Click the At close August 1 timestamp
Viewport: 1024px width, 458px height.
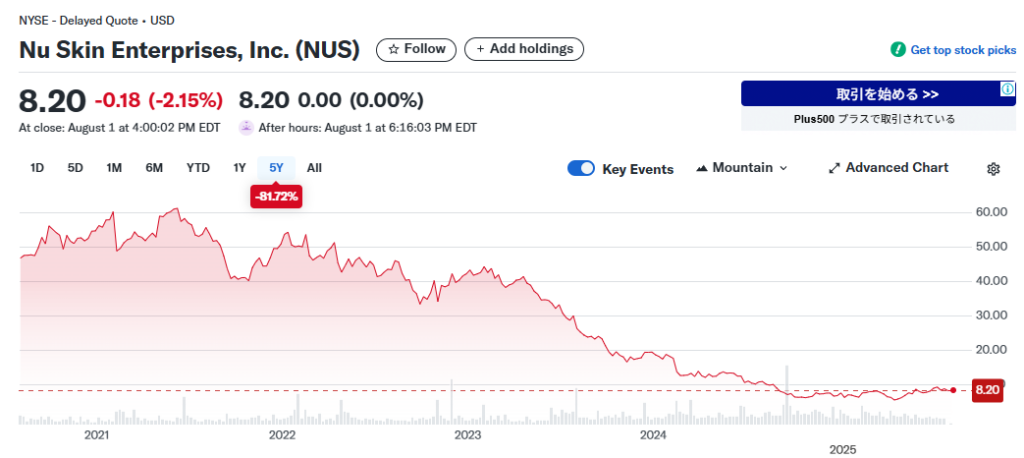(120, 127)
